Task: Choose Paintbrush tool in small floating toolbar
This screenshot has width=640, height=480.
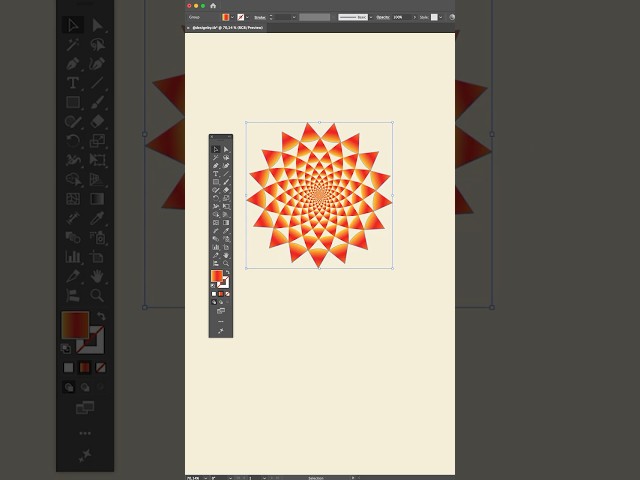Action: (226, 182)
